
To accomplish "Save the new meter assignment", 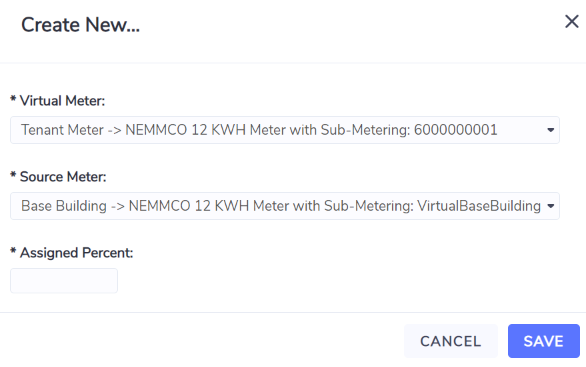I will [x=544, y=341].
